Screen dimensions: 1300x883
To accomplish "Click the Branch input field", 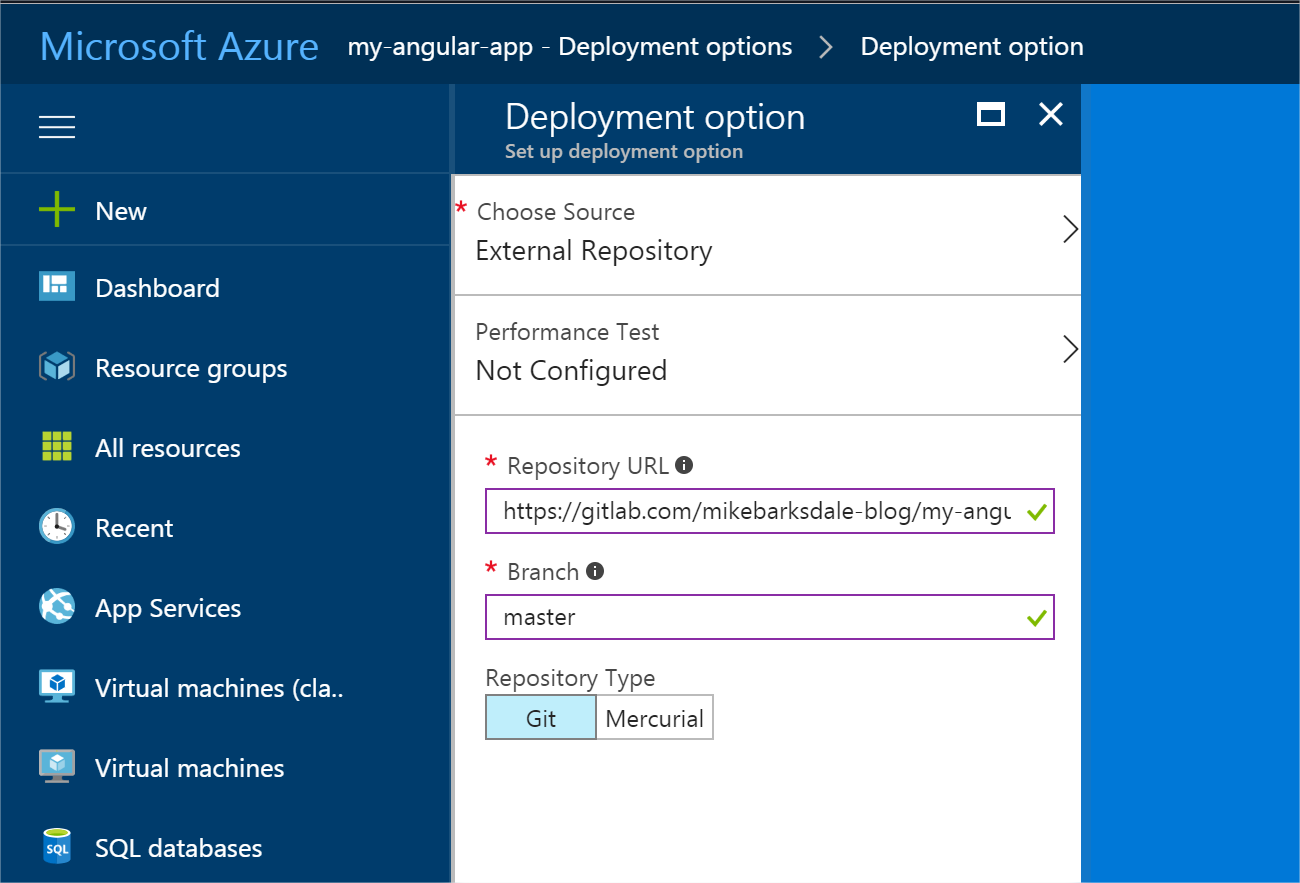I will tap(757, 617).
